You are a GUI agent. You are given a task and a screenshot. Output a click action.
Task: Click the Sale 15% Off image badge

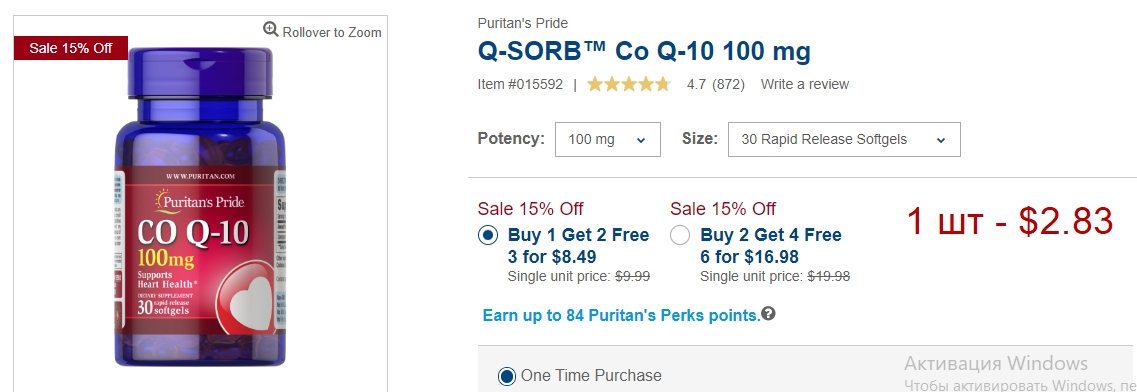click(71, 48)
